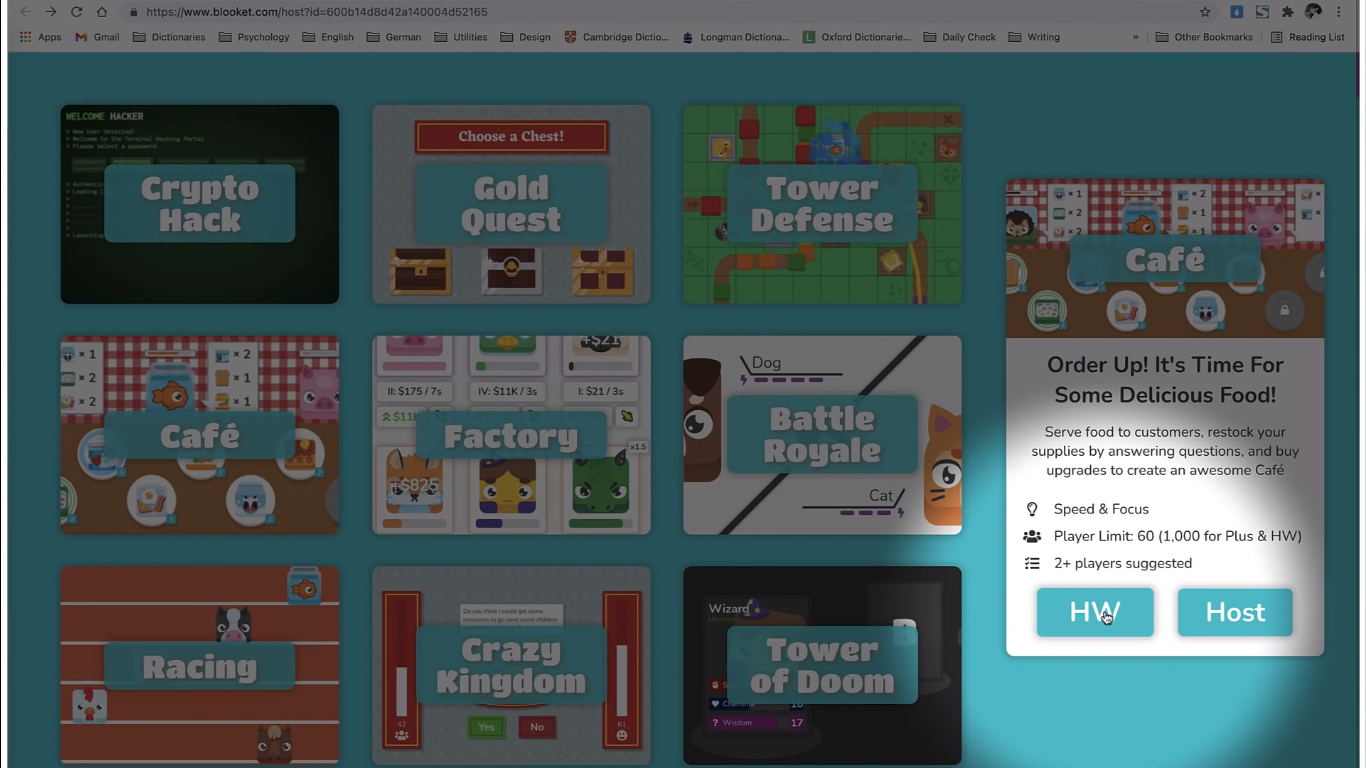
Task: Click the Choose a Chest! banner
Action: pyautogui.click(x=511, y=136)
